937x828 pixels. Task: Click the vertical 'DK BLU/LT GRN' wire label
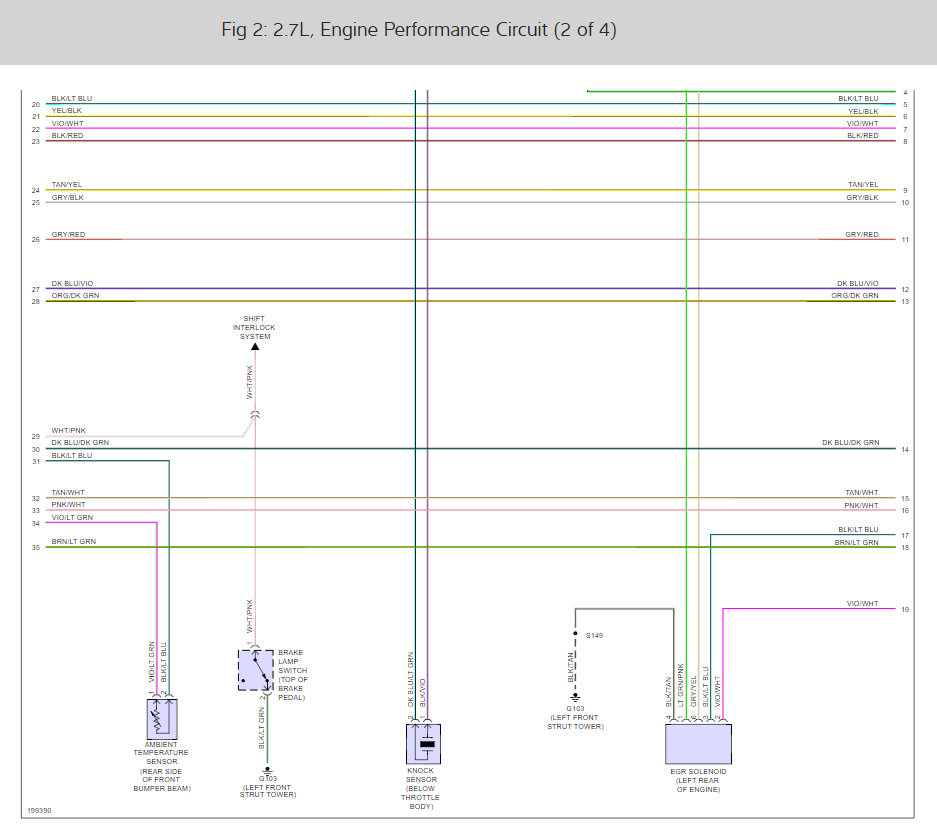click(411, 680)
